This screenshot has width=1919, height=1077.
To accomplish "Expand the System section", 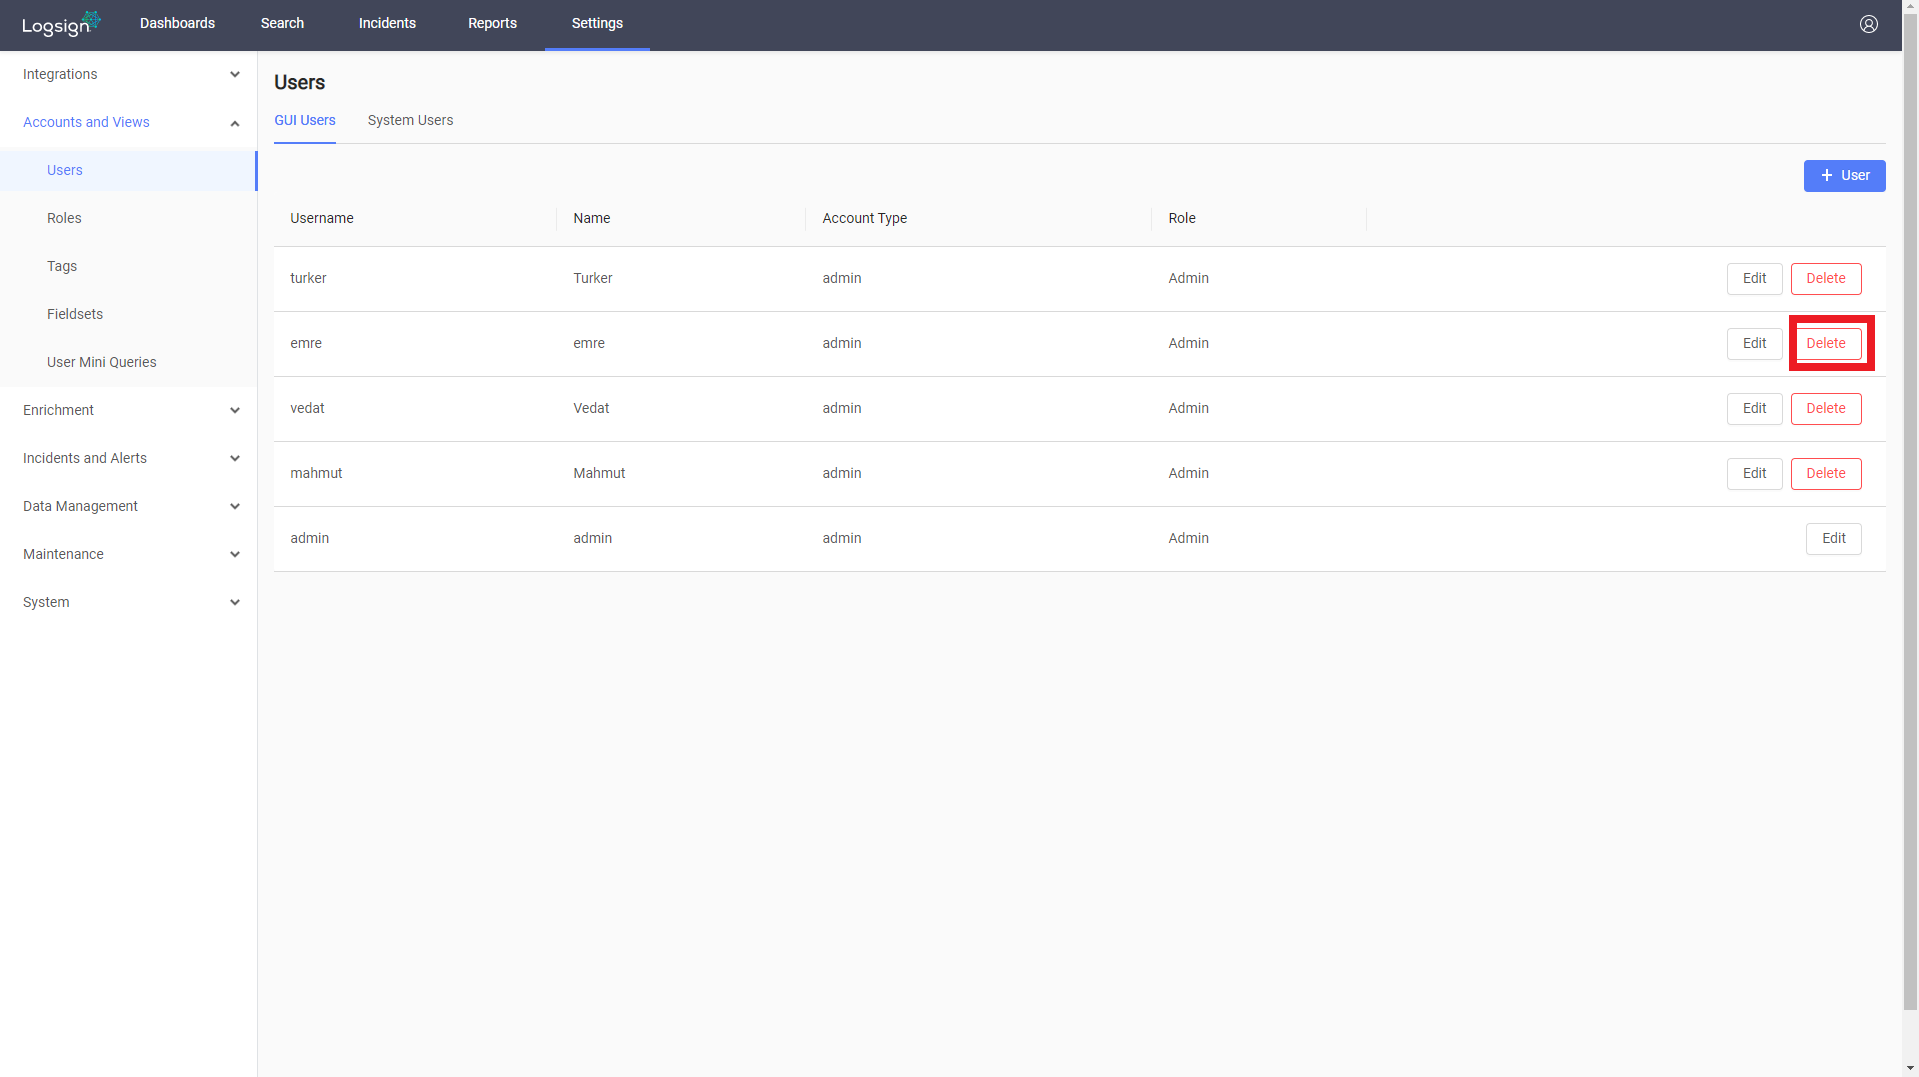I will (128, 602).
